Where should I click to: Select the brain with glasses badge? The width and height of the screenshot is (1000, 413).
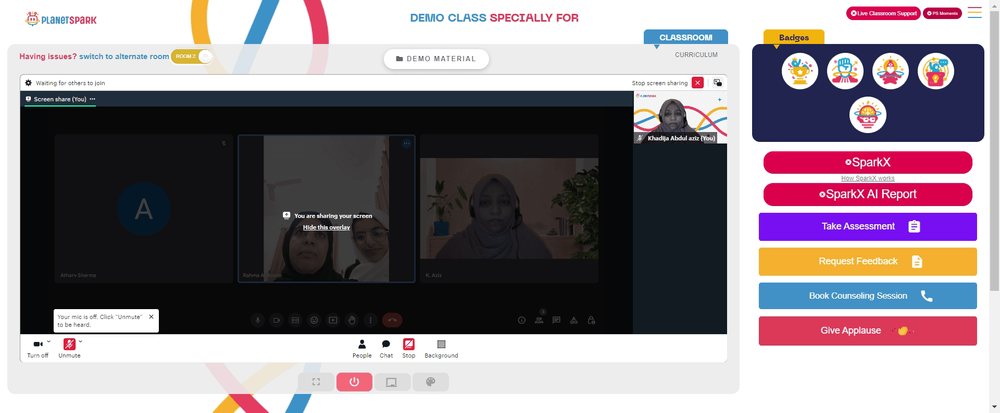867,115
